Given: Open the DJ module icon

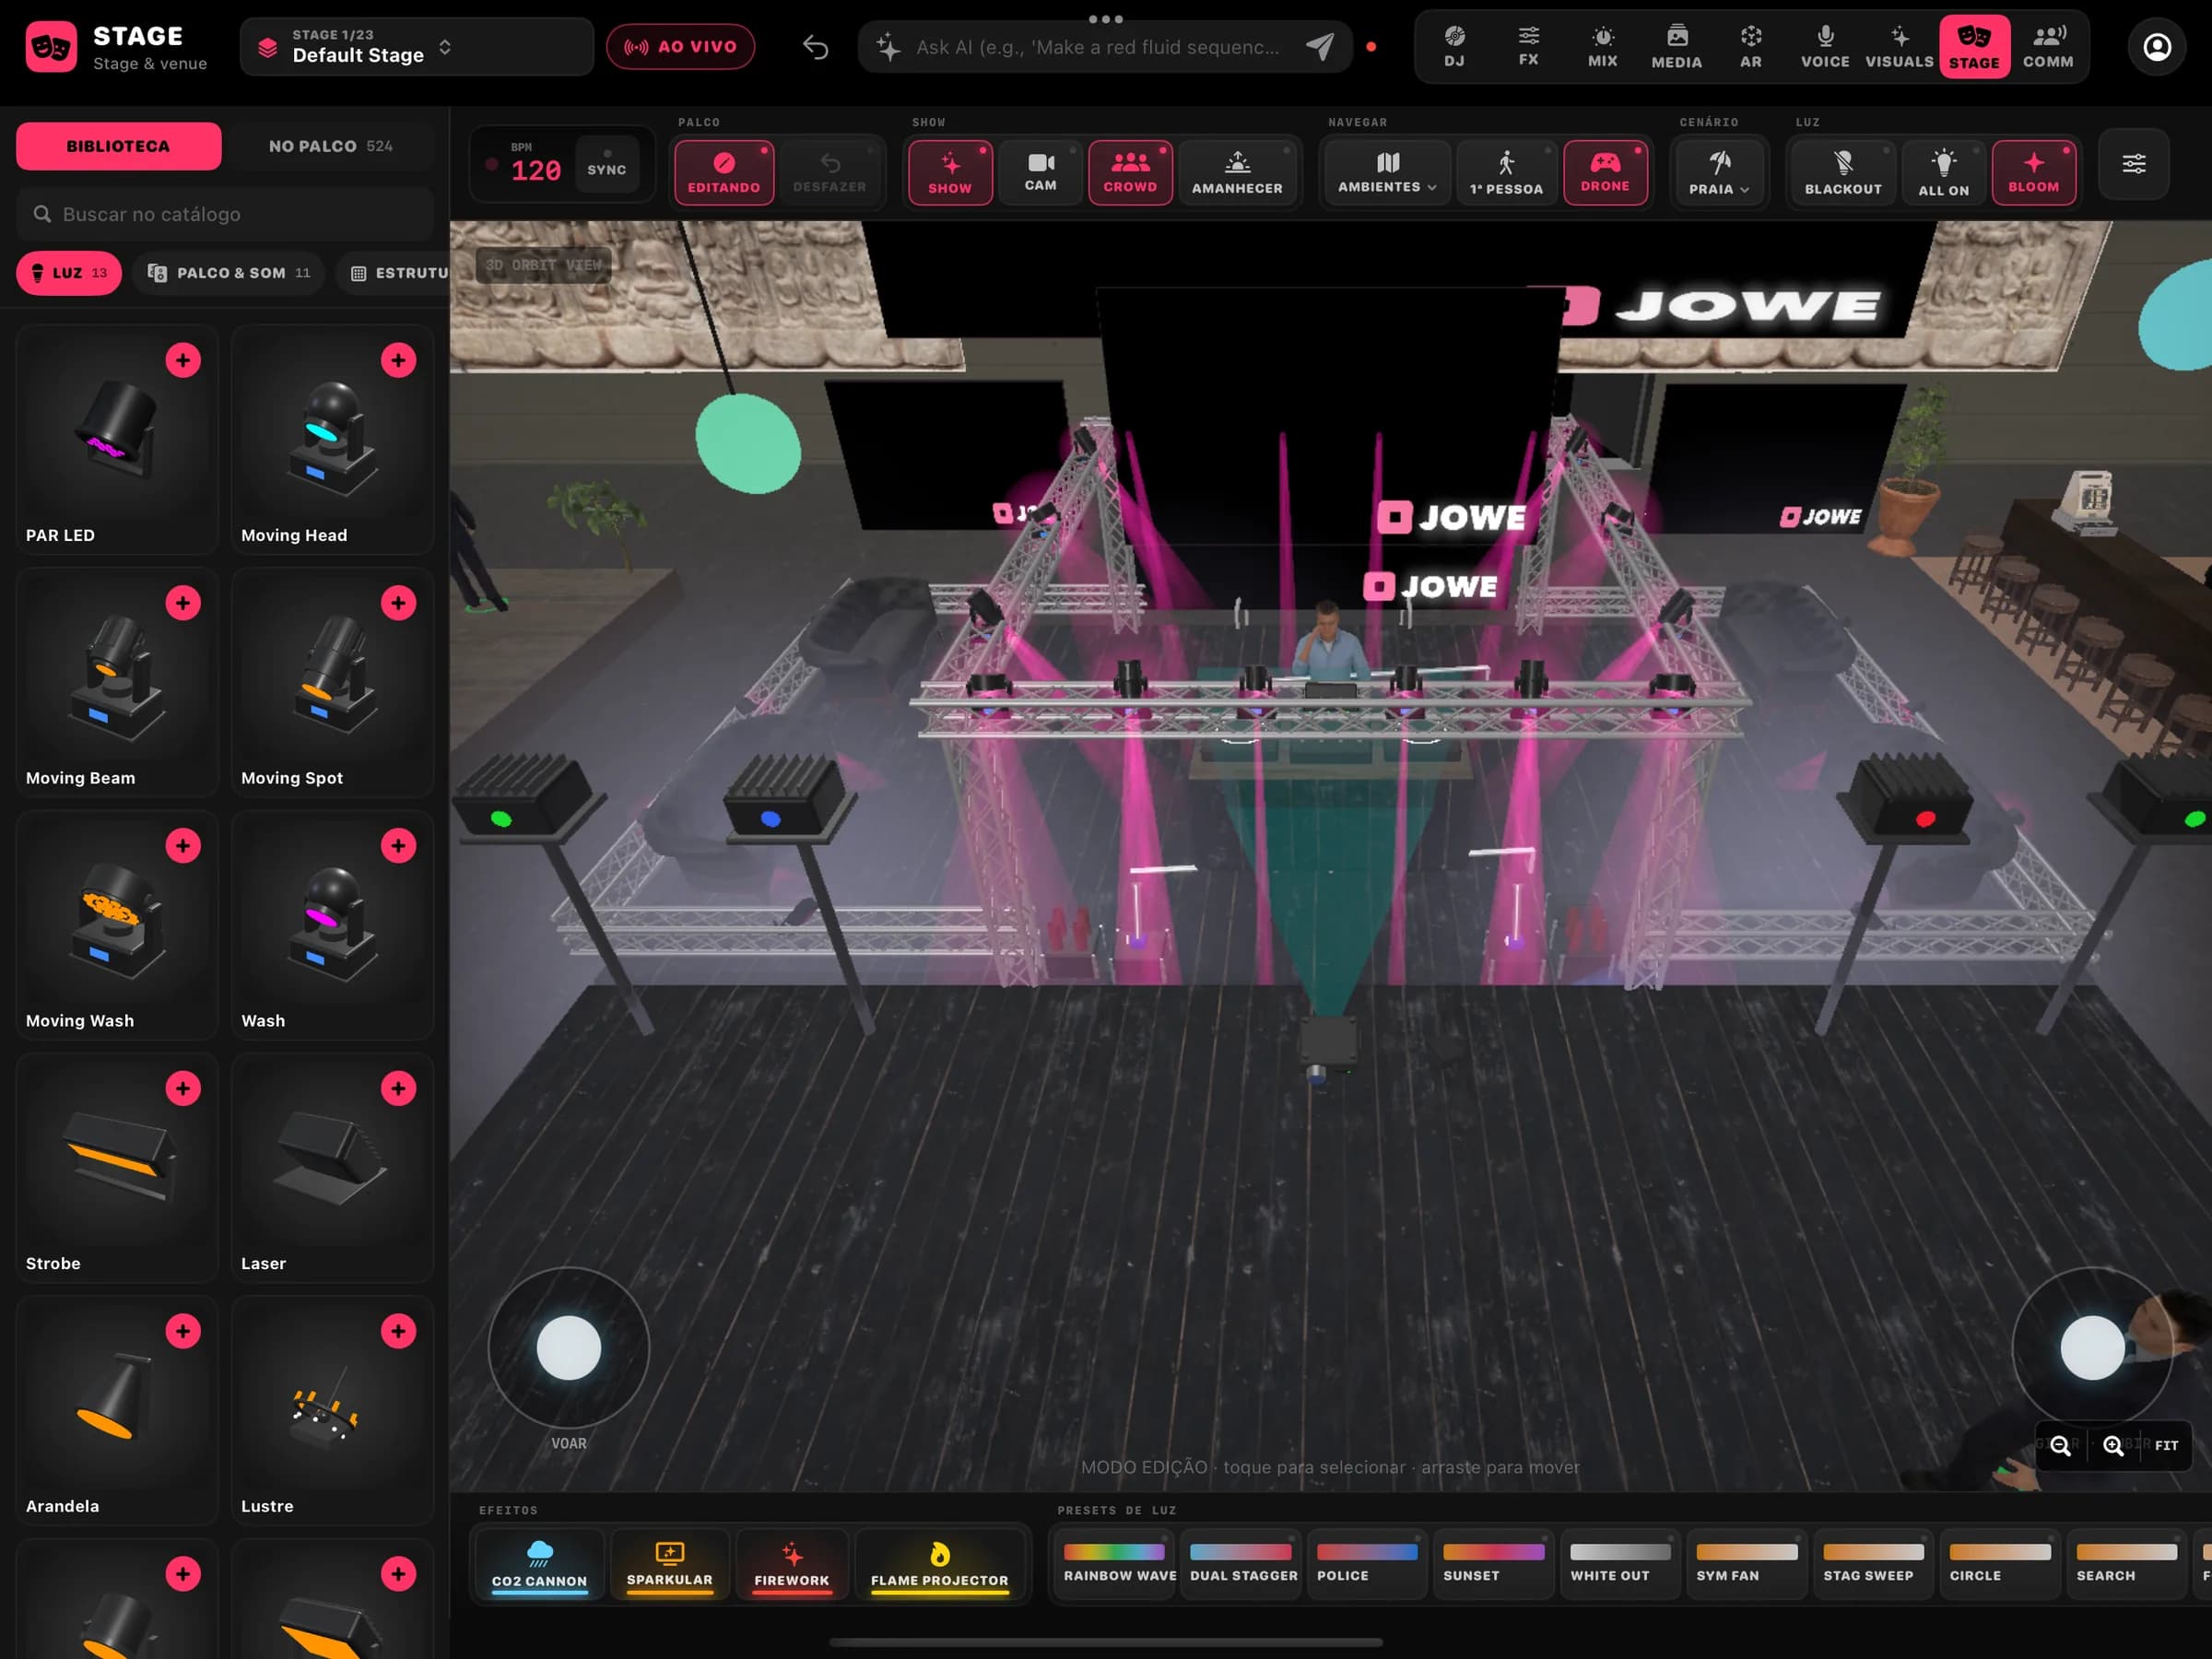Looking at the screenshot, I should (1454, 47).
